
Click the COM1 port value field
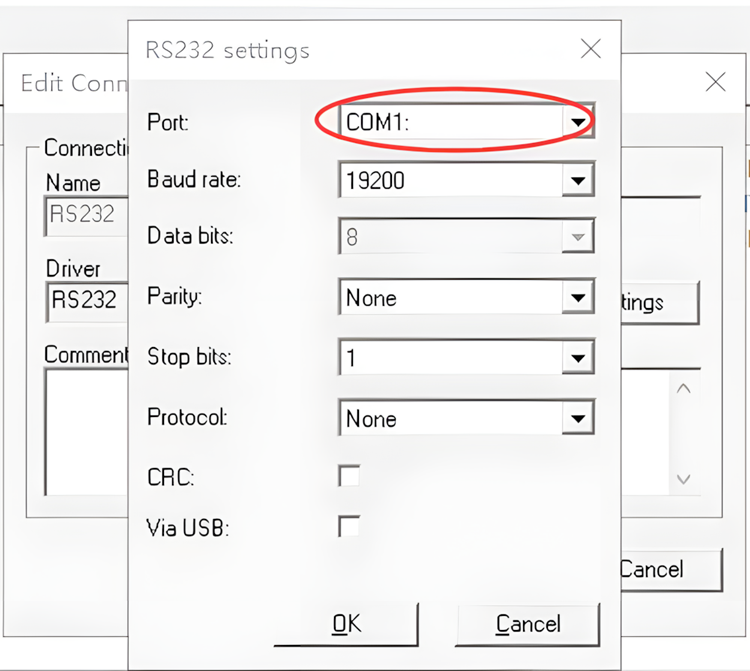tap(450, 122)
